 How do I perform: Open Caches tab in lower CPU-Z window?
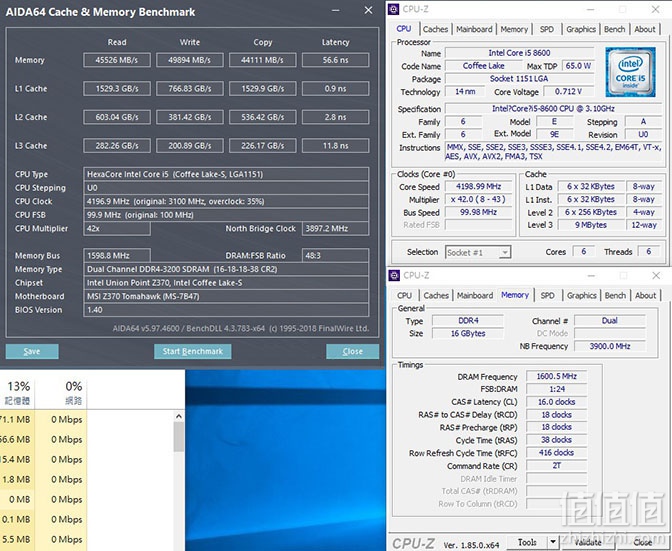pyautogui.click(x=436, y=295)
